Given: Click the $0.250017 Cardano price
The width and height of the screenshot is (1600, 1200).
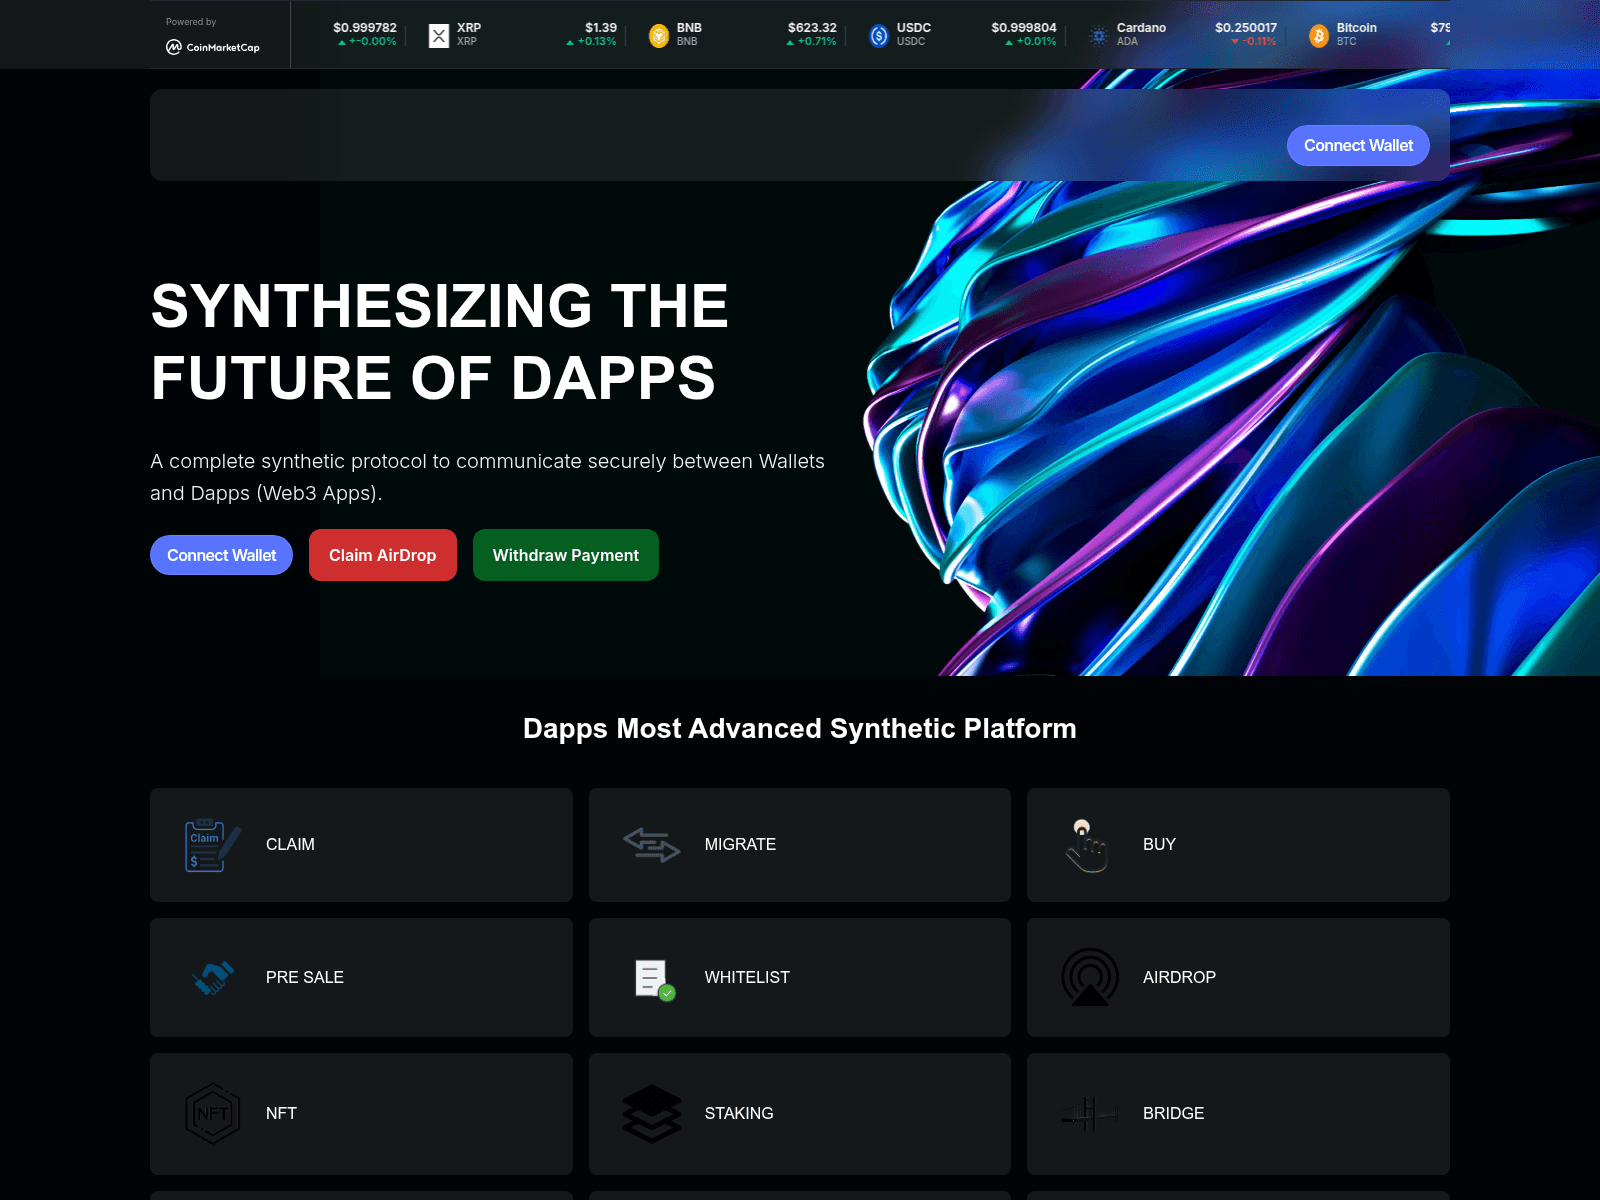Looking at the screenshot, I should point(1246,28).
